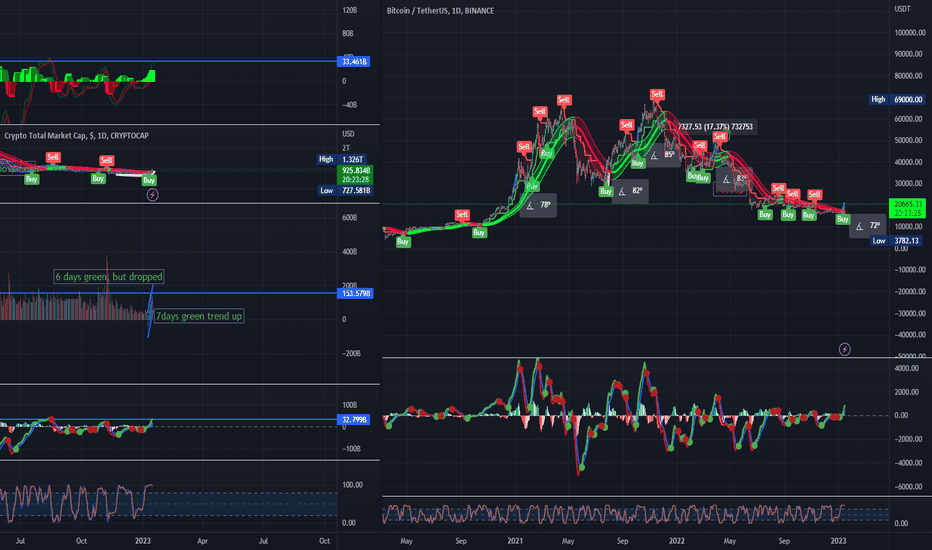Click the 4000.00 value on the Bitcoin oscillator scale
932x550 pixels.
[x=906, y=369]
